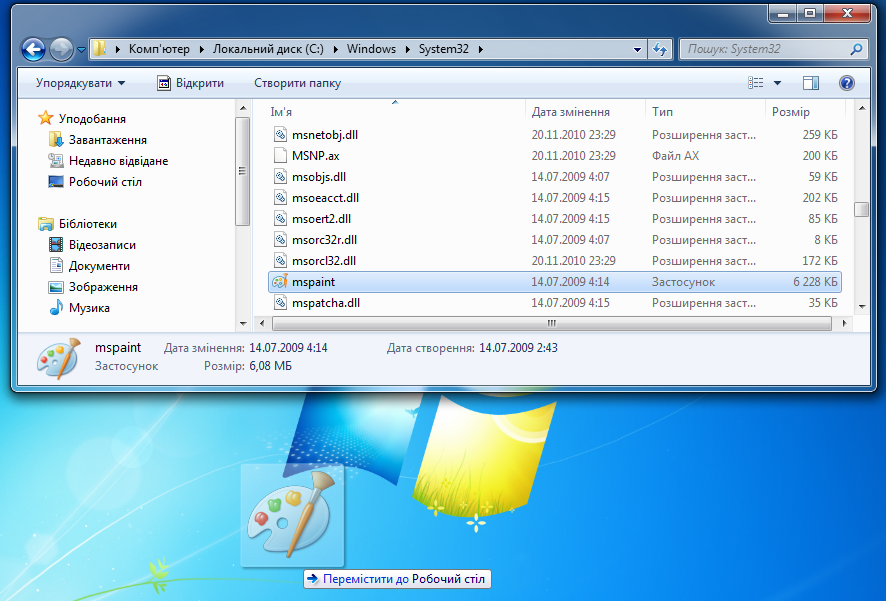
Task: Open address bar history dropdown
Action: tap(637, 50)
